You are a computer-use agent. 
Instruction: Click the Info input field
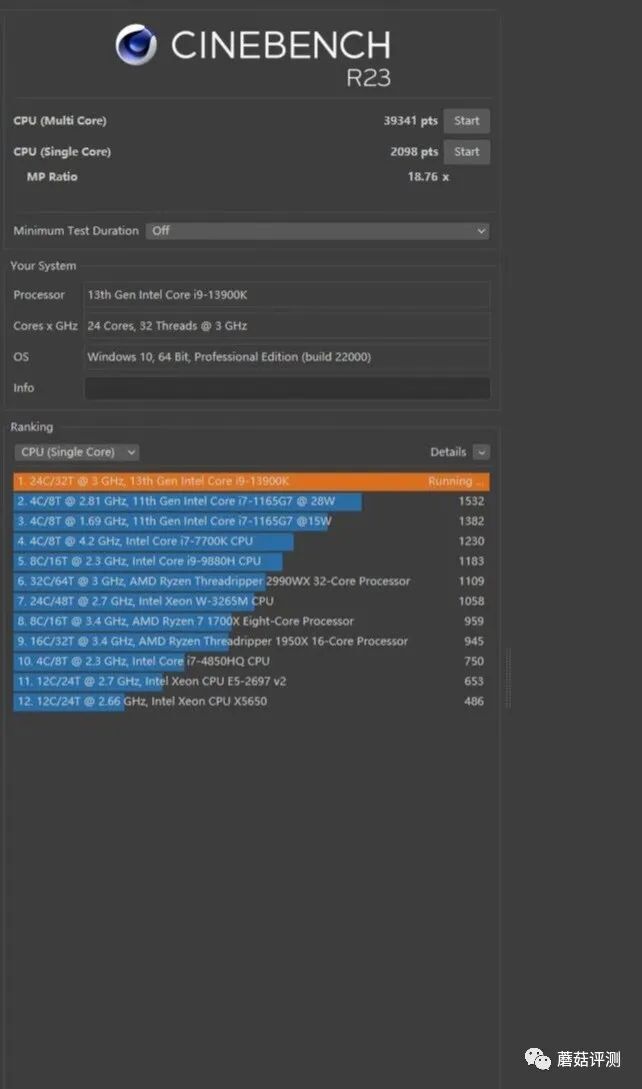point(287,388)
